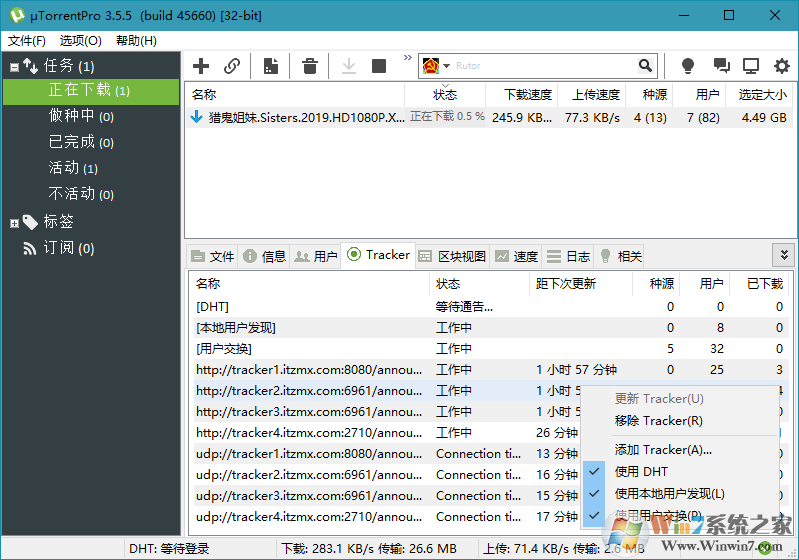Expand the toolbar overflow chevron

[x=407, y=58]
